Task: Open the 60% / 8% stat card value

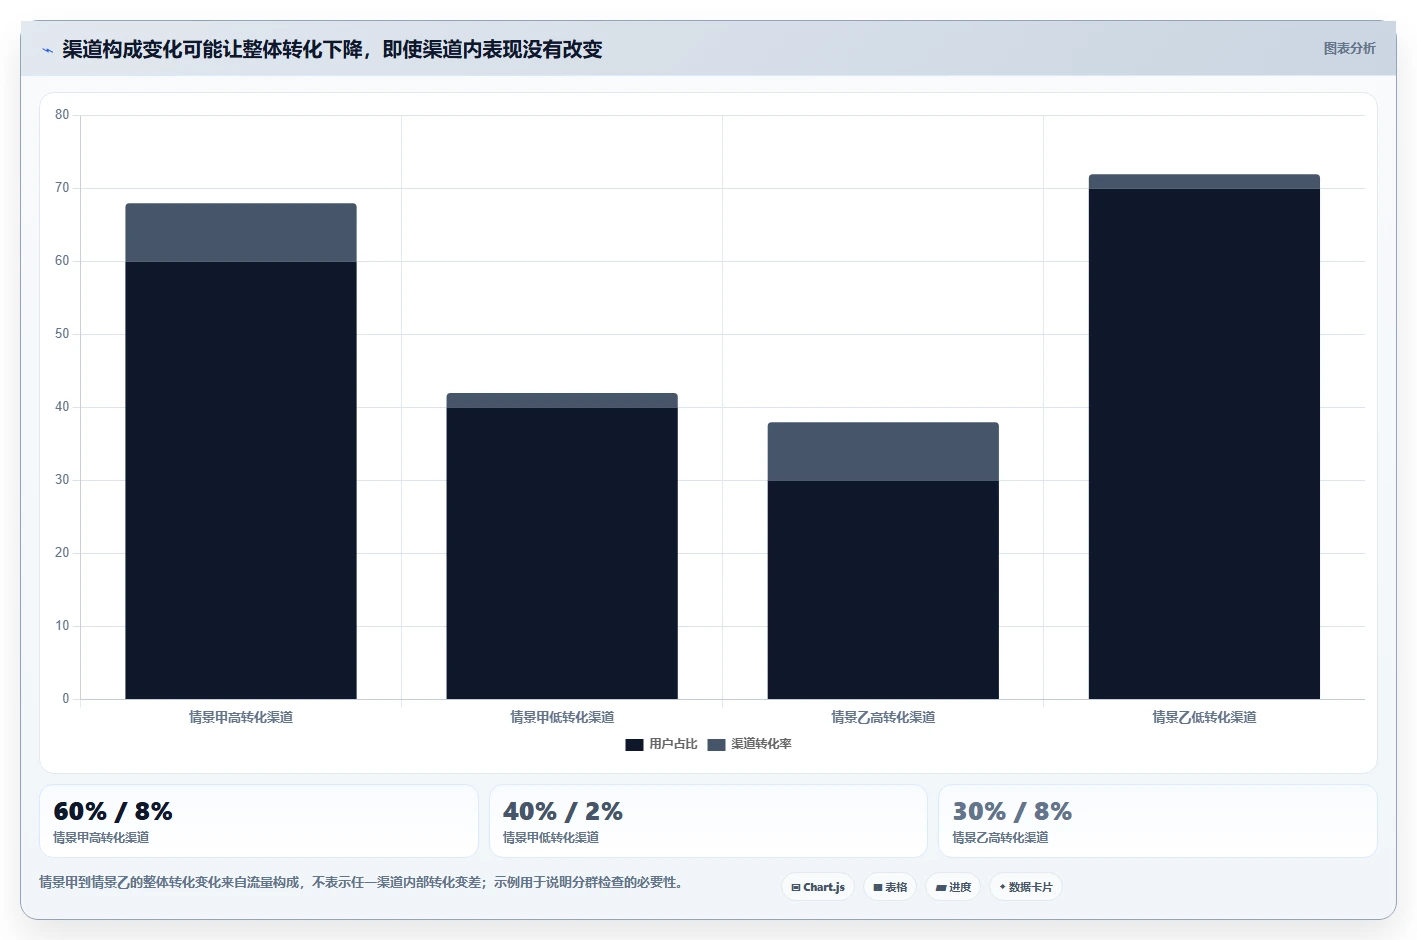Action: tap(113, 811)
